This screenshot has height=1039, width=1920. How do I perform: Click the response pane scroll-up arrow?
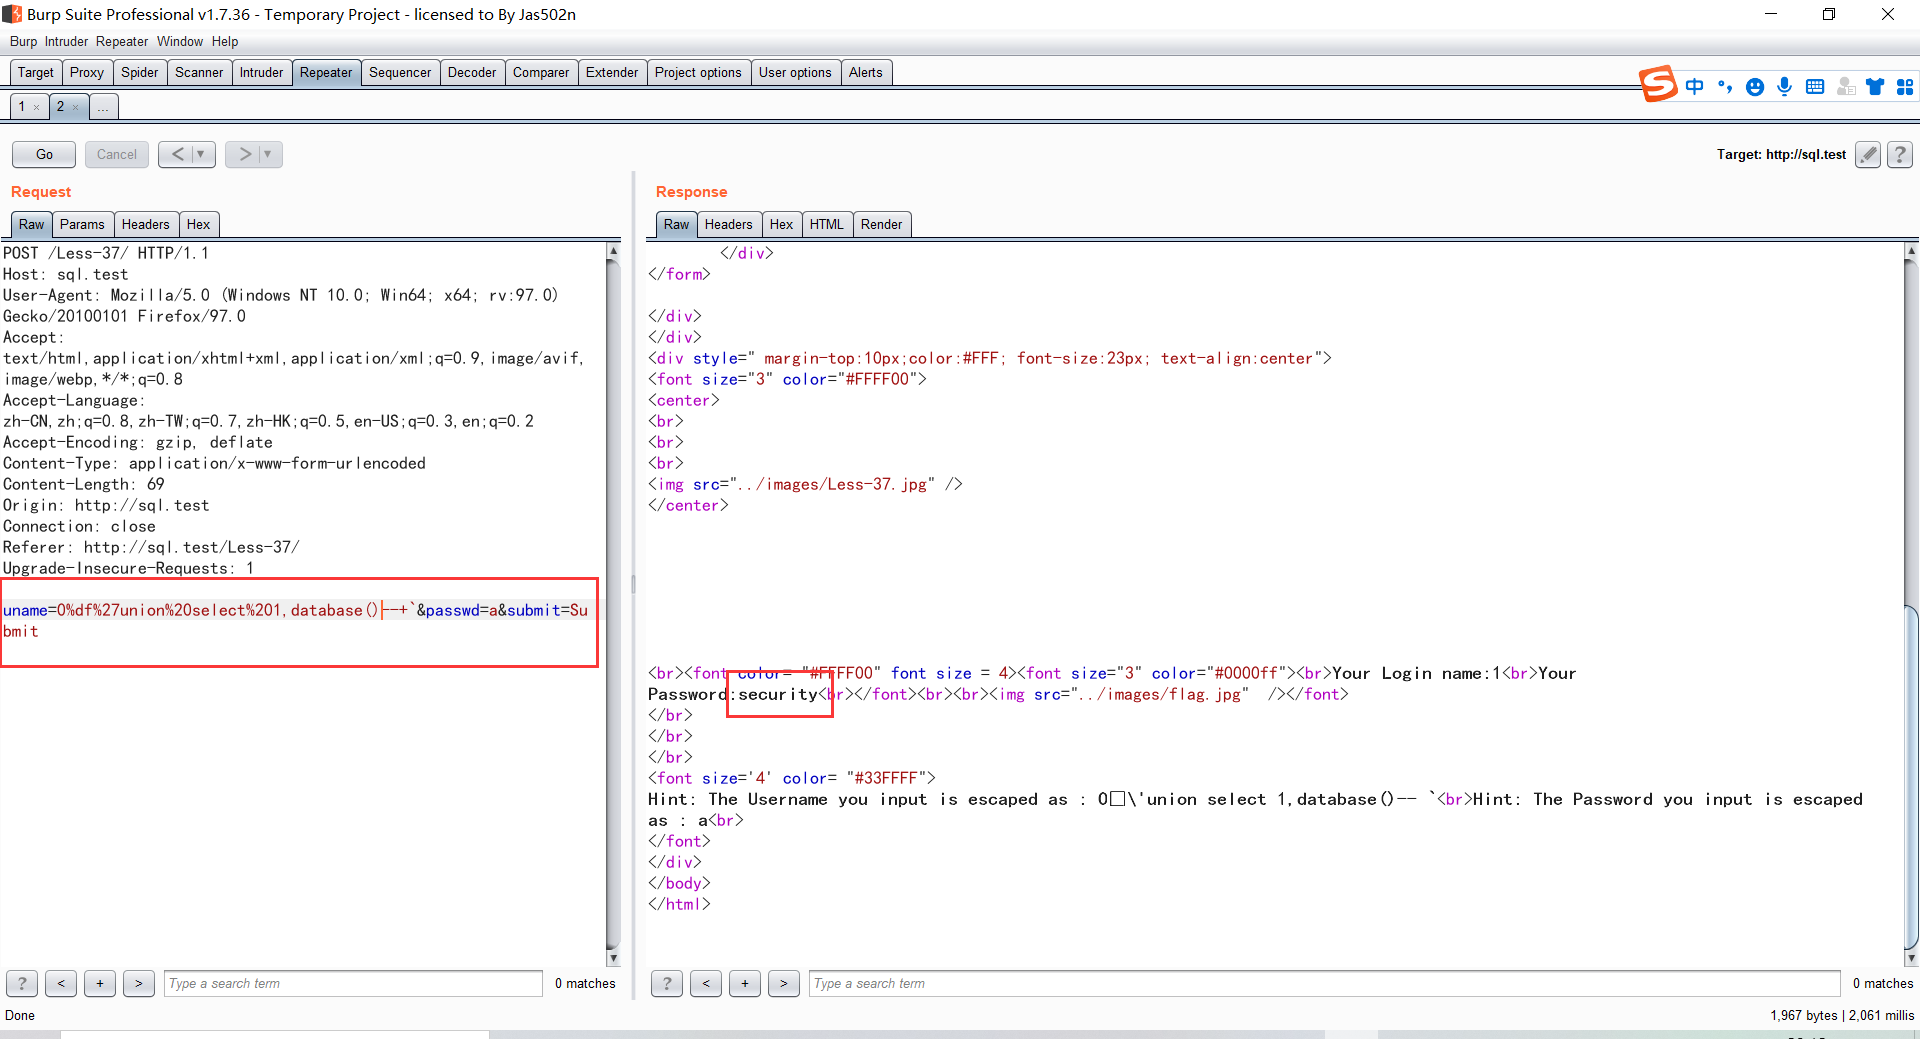[x=1912, y=251]
